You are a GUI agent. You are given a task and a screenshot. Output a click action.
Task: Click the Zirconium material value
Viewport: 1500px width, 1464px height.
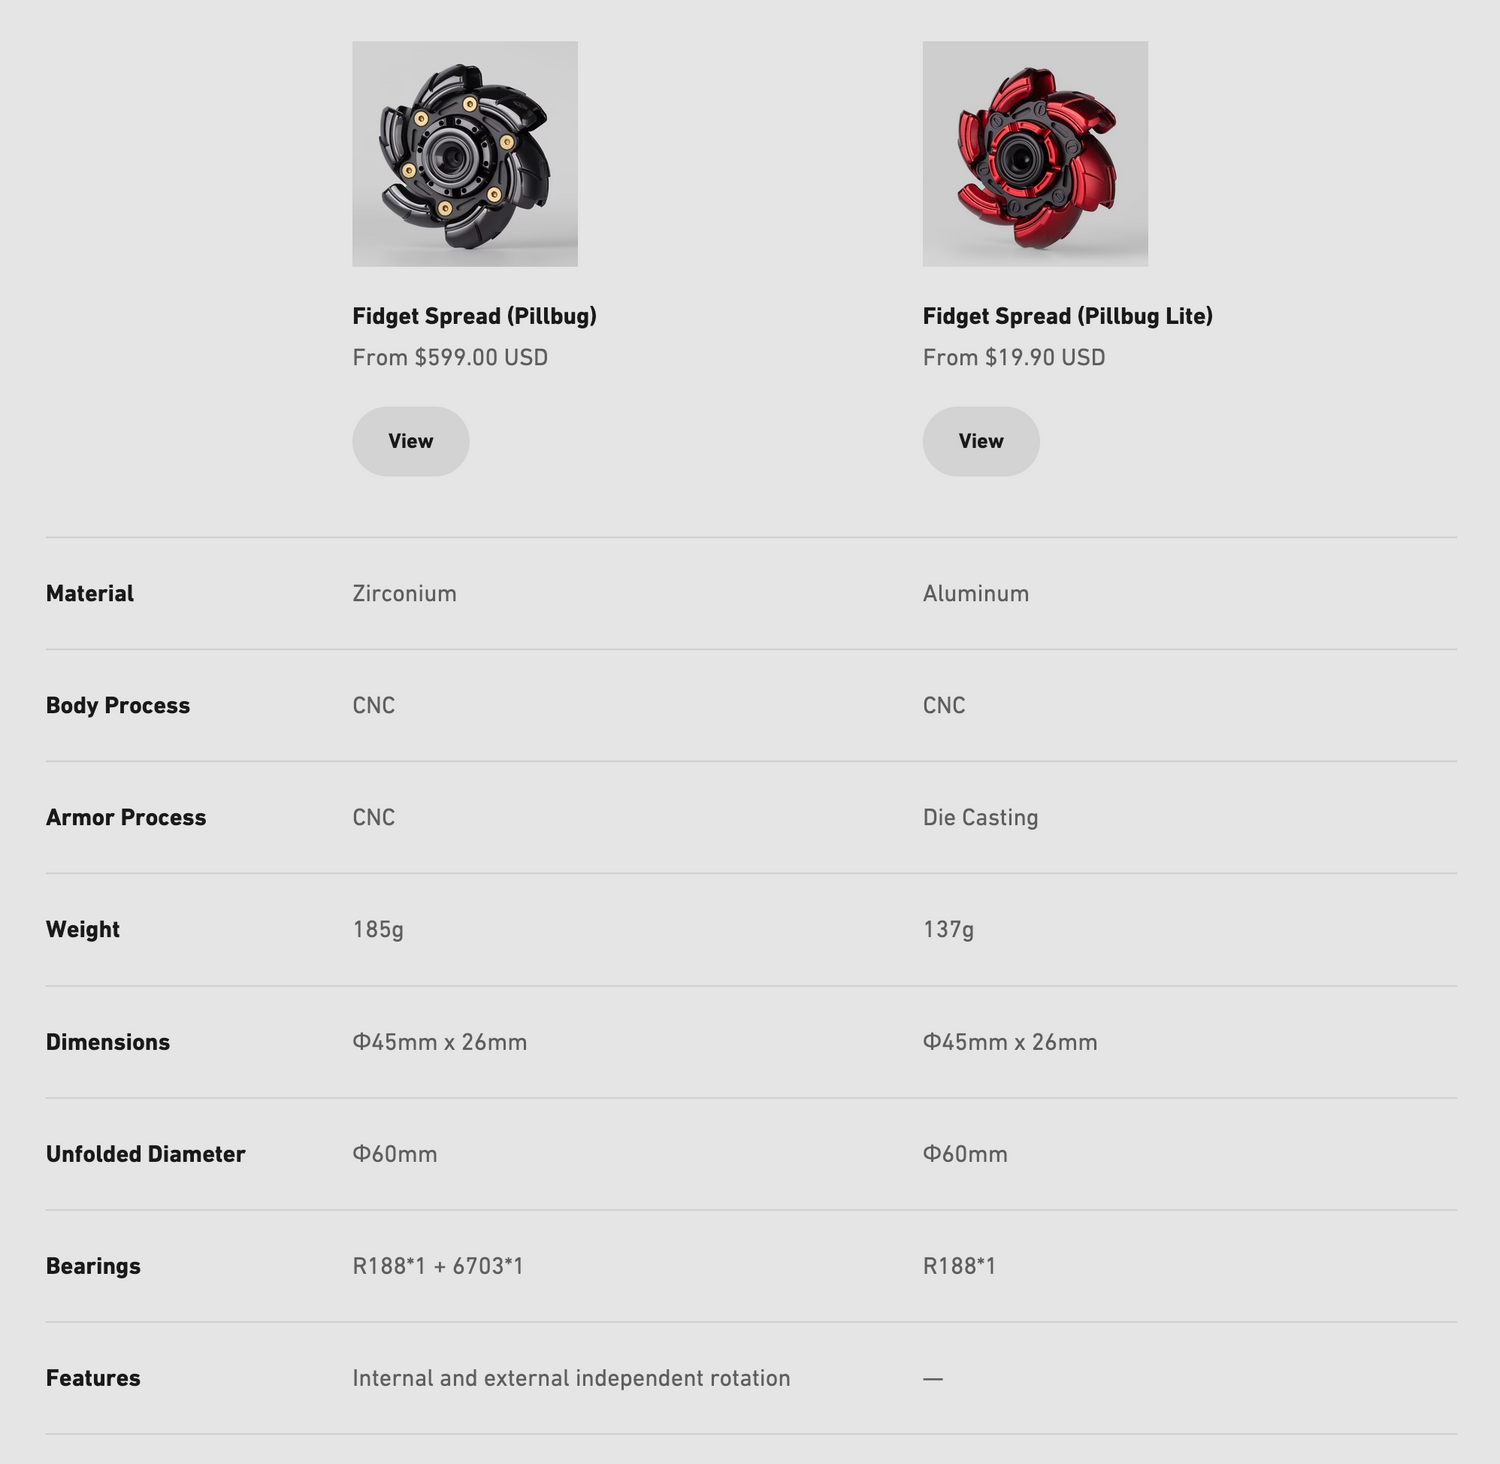[x=404, y=593]
